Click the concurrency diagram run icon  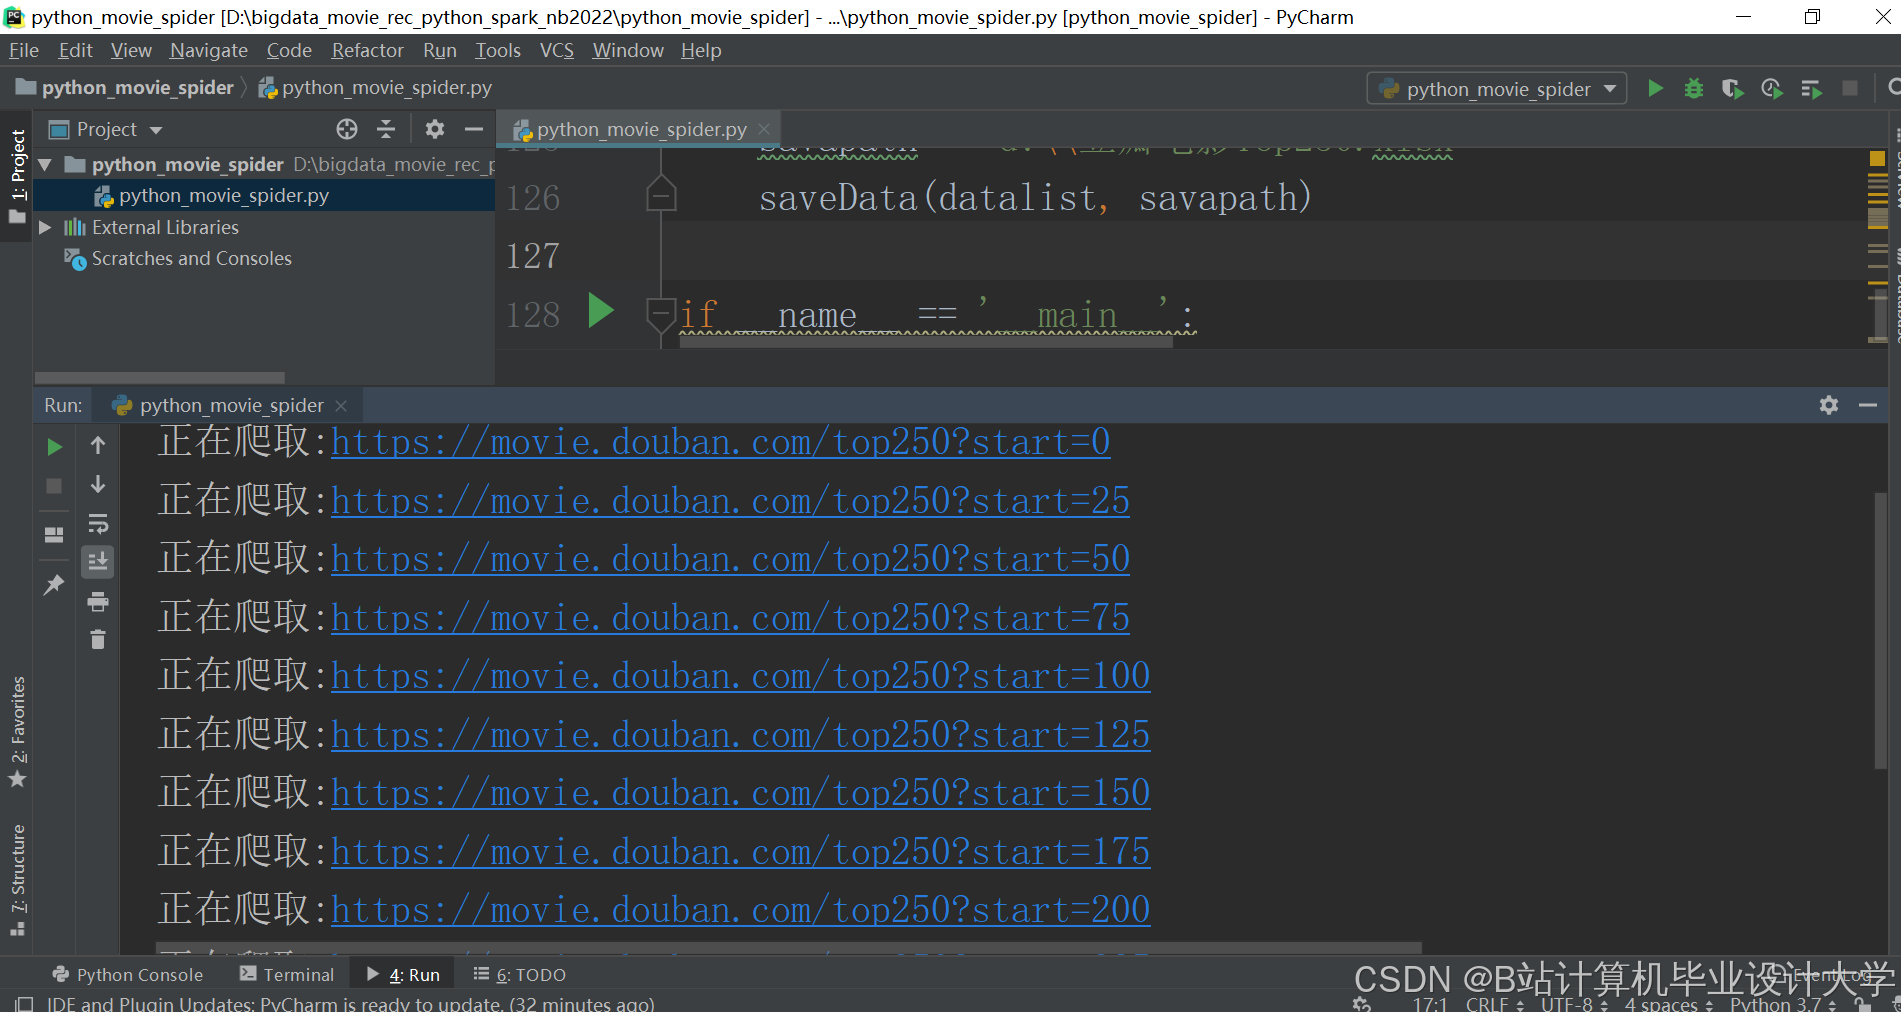tap(1811, 89)
